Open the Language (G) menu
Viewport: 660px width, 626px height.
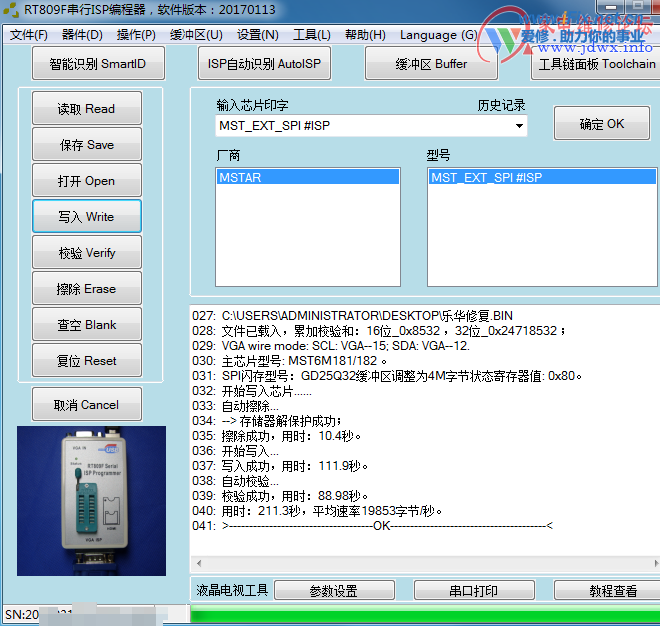click(x=438, y=35)
